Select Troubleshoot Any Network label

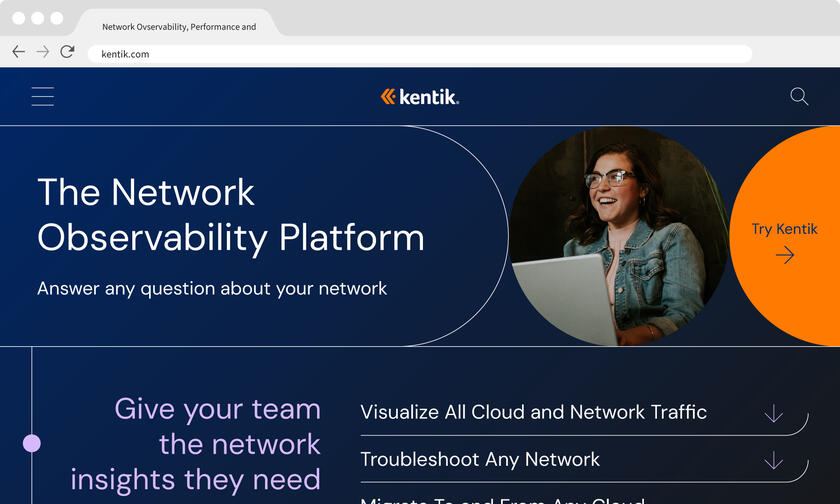point(480,460)
